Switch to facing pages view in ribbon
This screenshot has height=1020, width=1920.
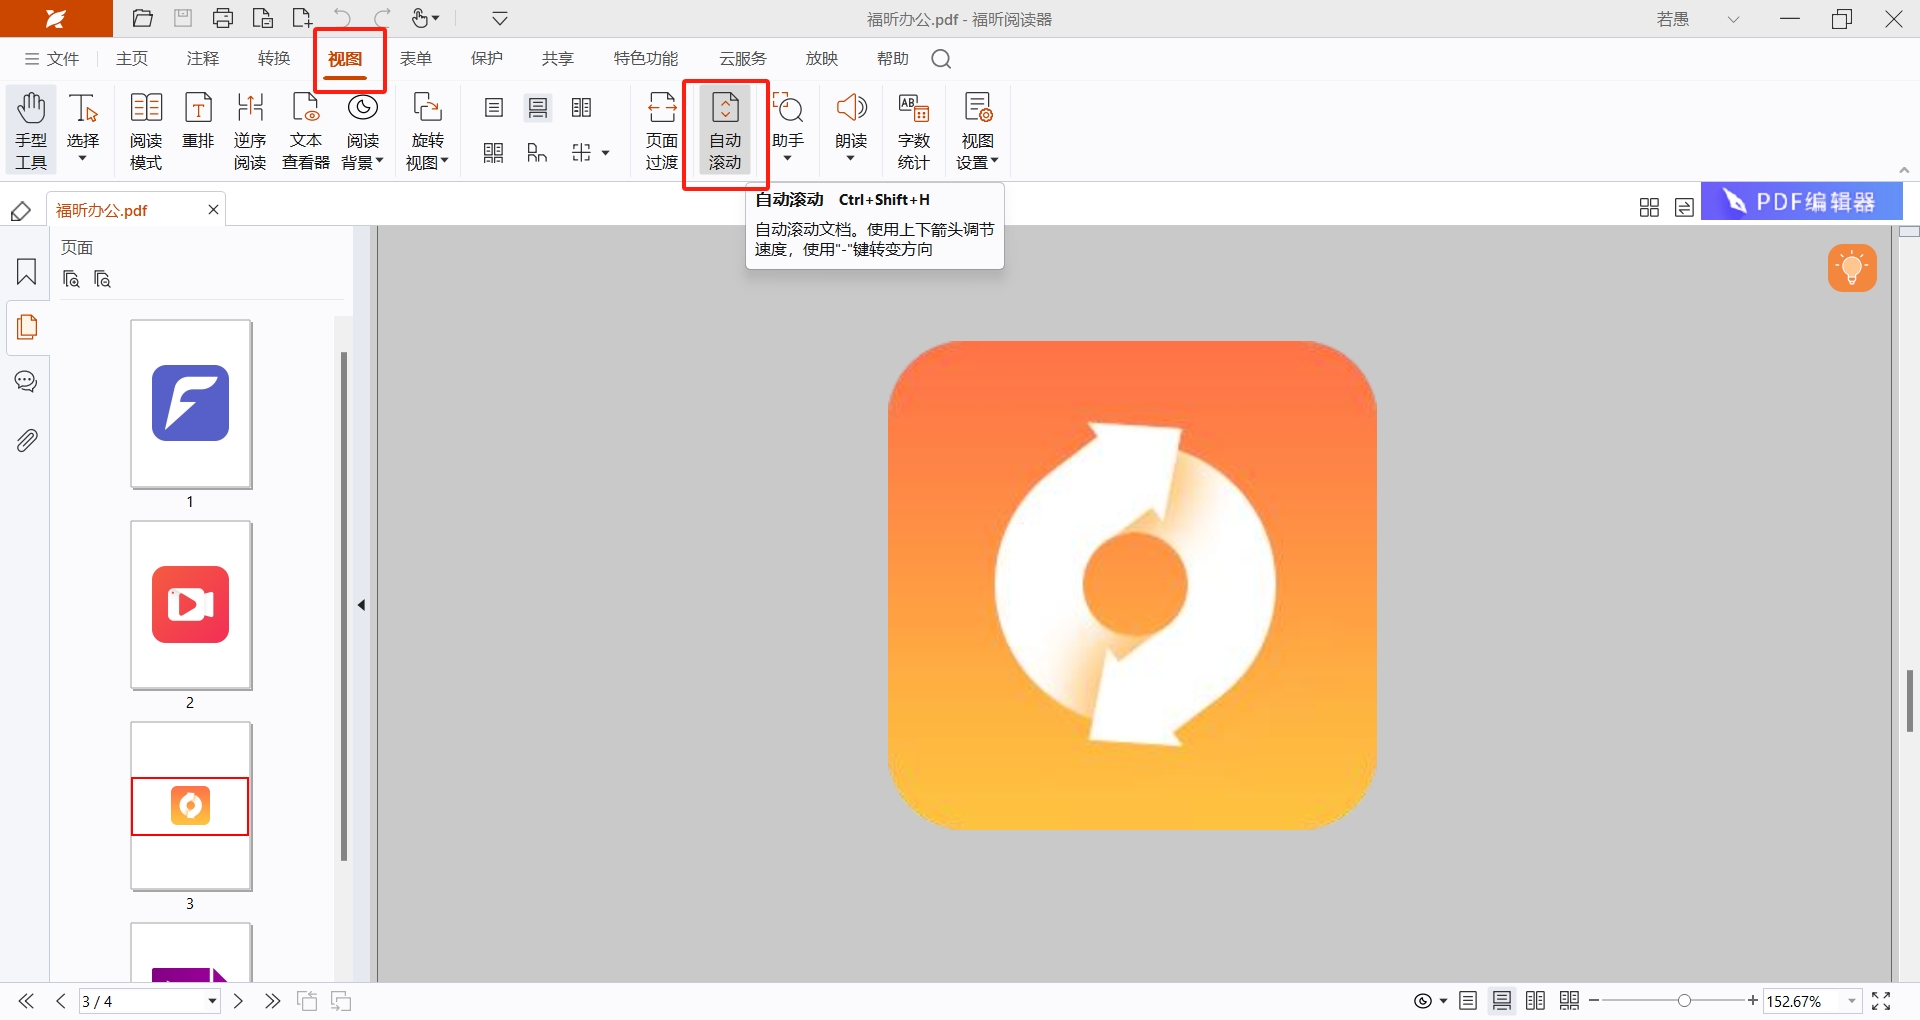click(581, 108)
